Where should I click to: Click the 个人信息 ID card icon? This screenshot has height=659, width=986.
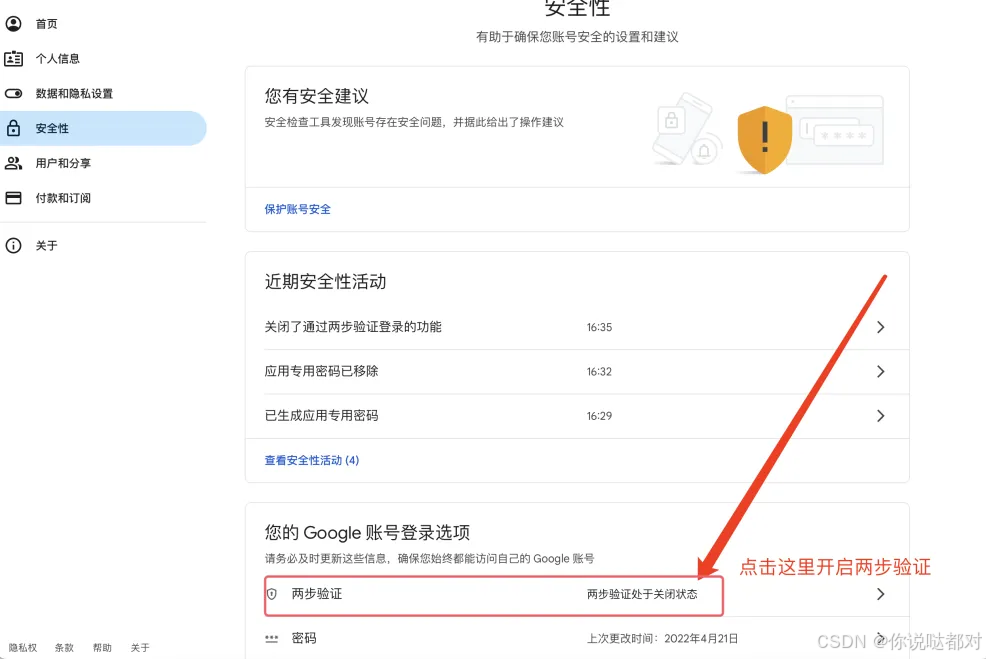click(x=13, y=58)
